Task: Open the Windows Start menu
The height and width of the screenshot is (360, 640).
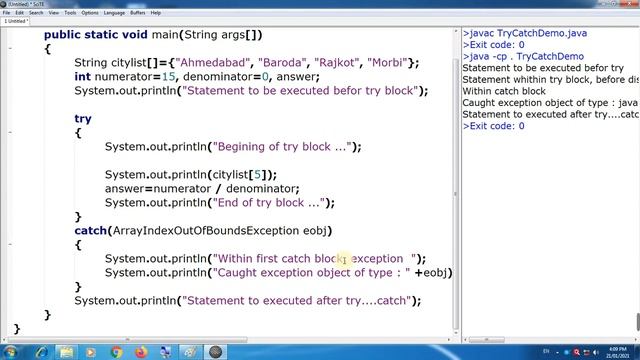Action: pyautogui.click(x=10, y=352)
